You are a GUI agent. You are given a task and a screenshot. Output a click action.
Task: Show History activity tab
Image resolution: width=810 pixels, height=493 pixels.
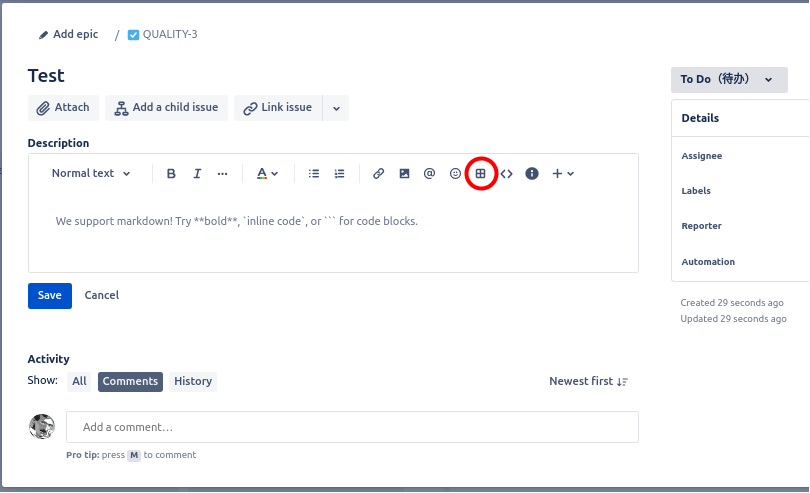(x=193, y=381)
